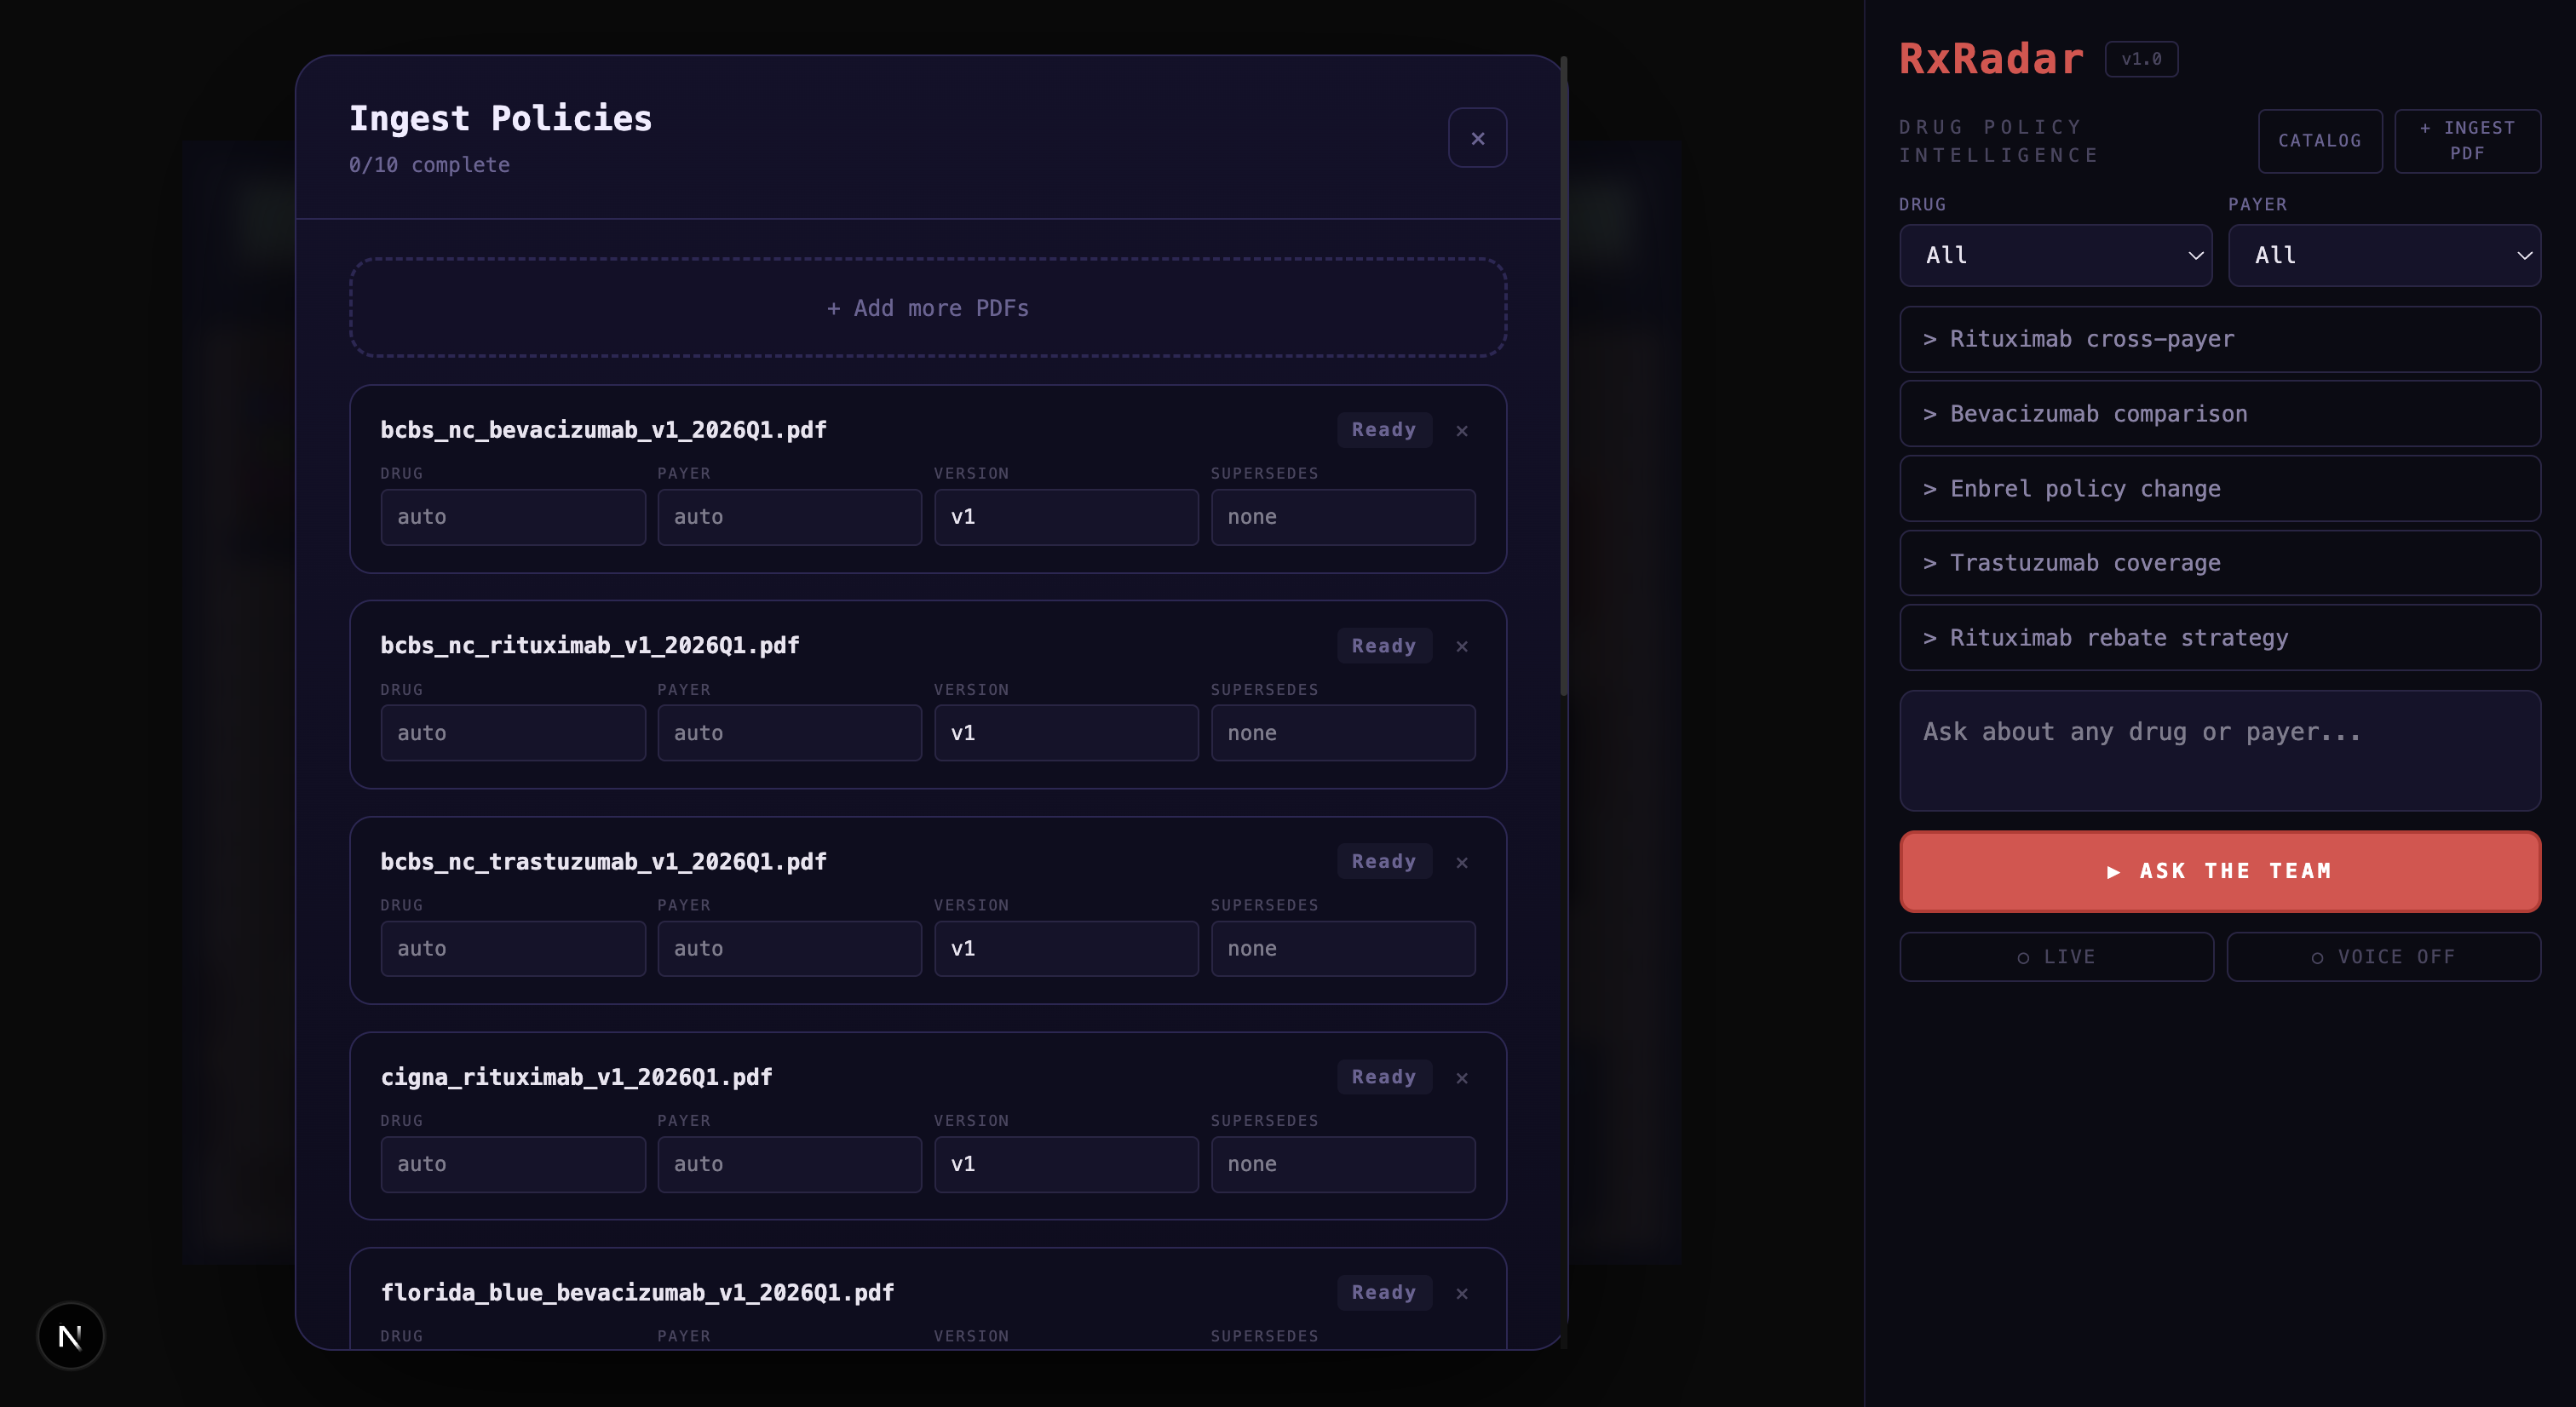2576x1407 pixels.
Task: Toggle the LIVE mode button
Action: pos(2056,956)
